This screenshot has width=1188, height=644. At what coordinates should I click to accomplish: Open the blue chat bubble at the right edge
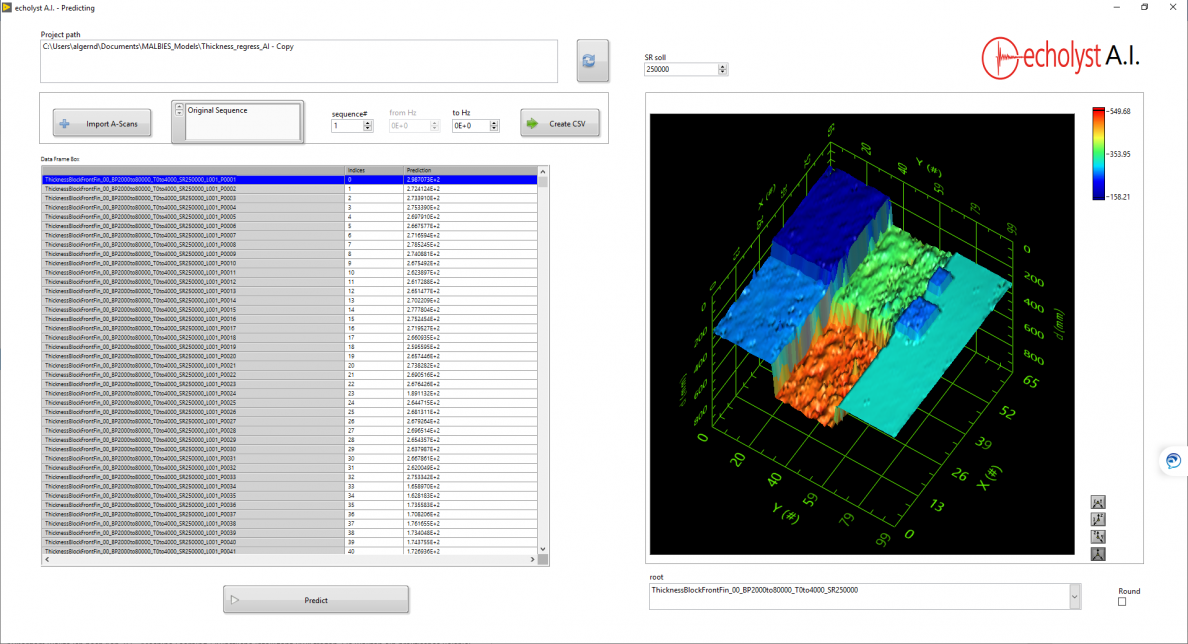pos(1172,461)
